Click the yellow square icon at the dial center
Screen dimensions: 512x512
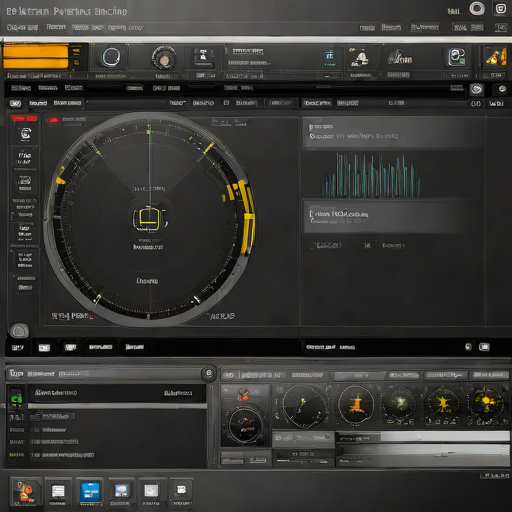[149, 219]
